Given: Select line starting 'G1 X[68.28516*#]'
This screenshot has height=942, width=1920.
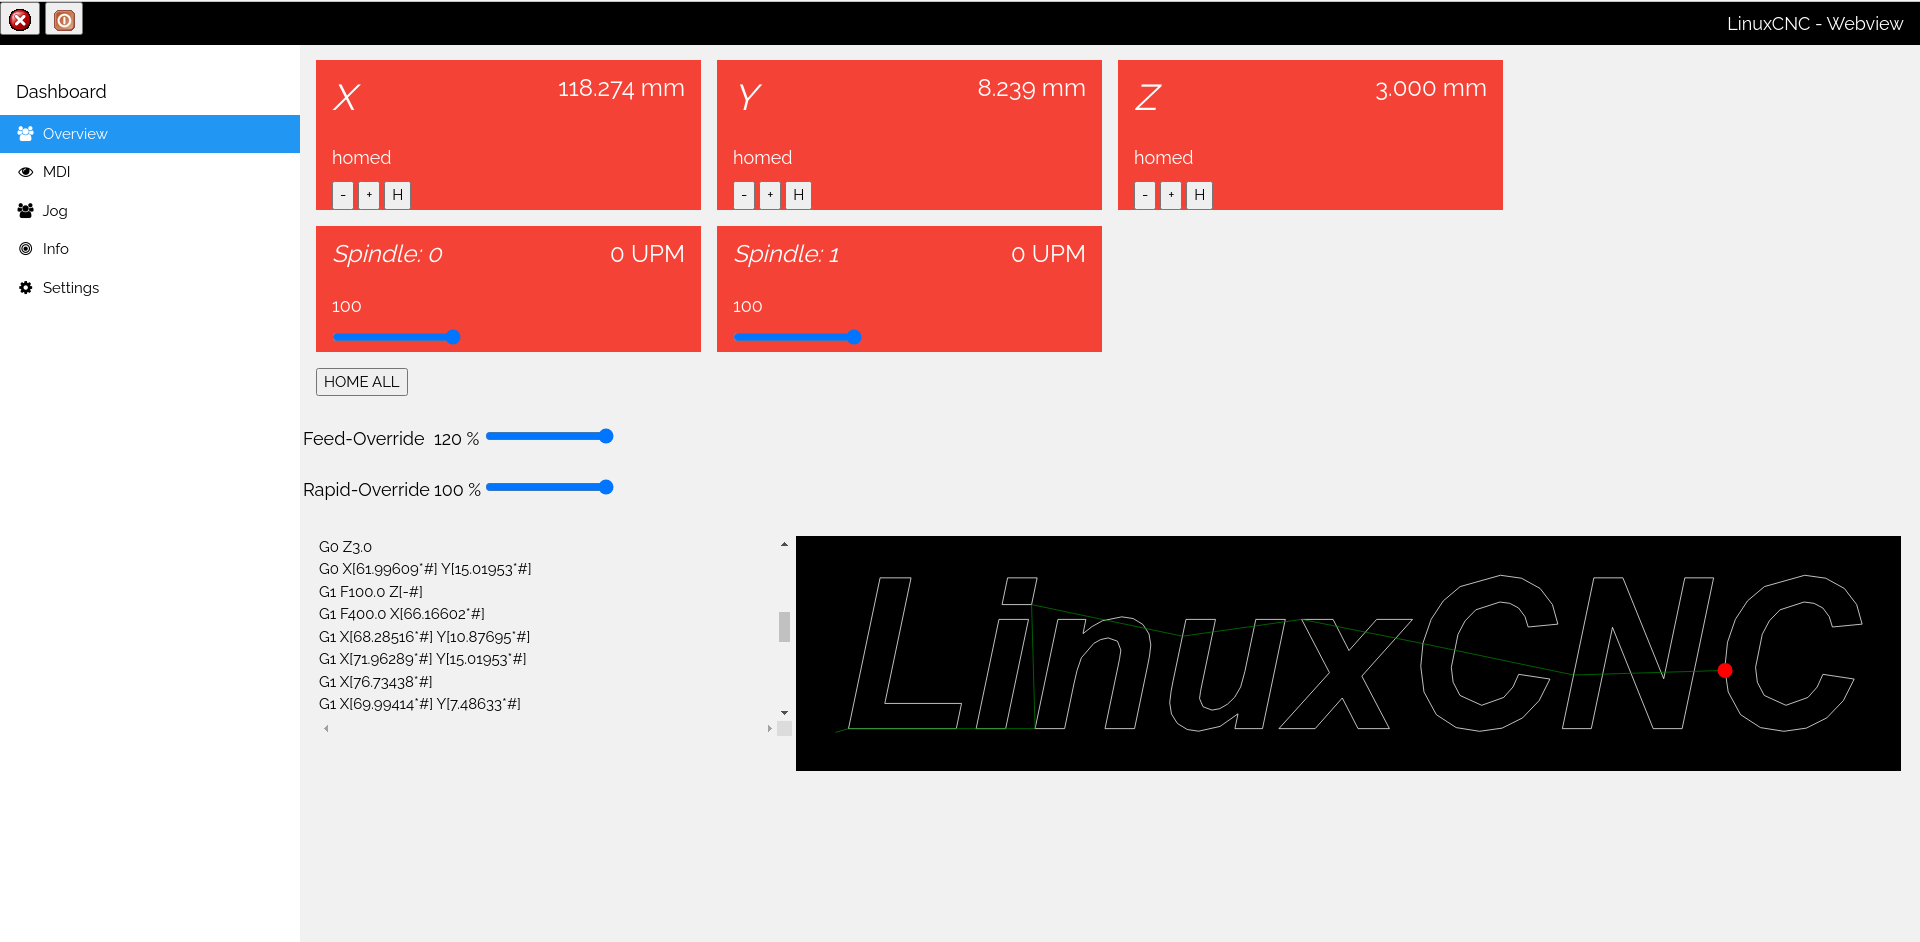Looking at the screenshot, I should [425, 637].
